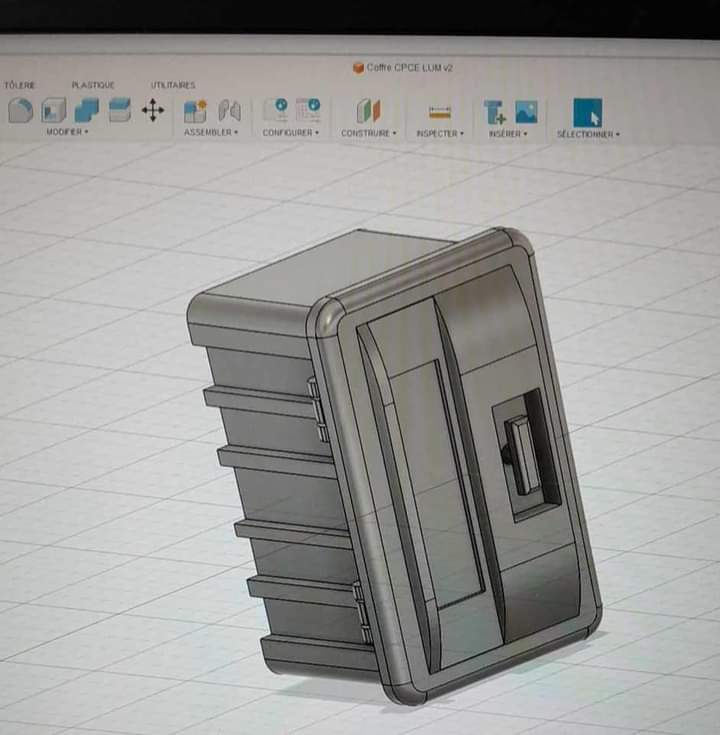Open the INSÉRER dropdown
The image size is (720, 735).
tap(508, 134)
